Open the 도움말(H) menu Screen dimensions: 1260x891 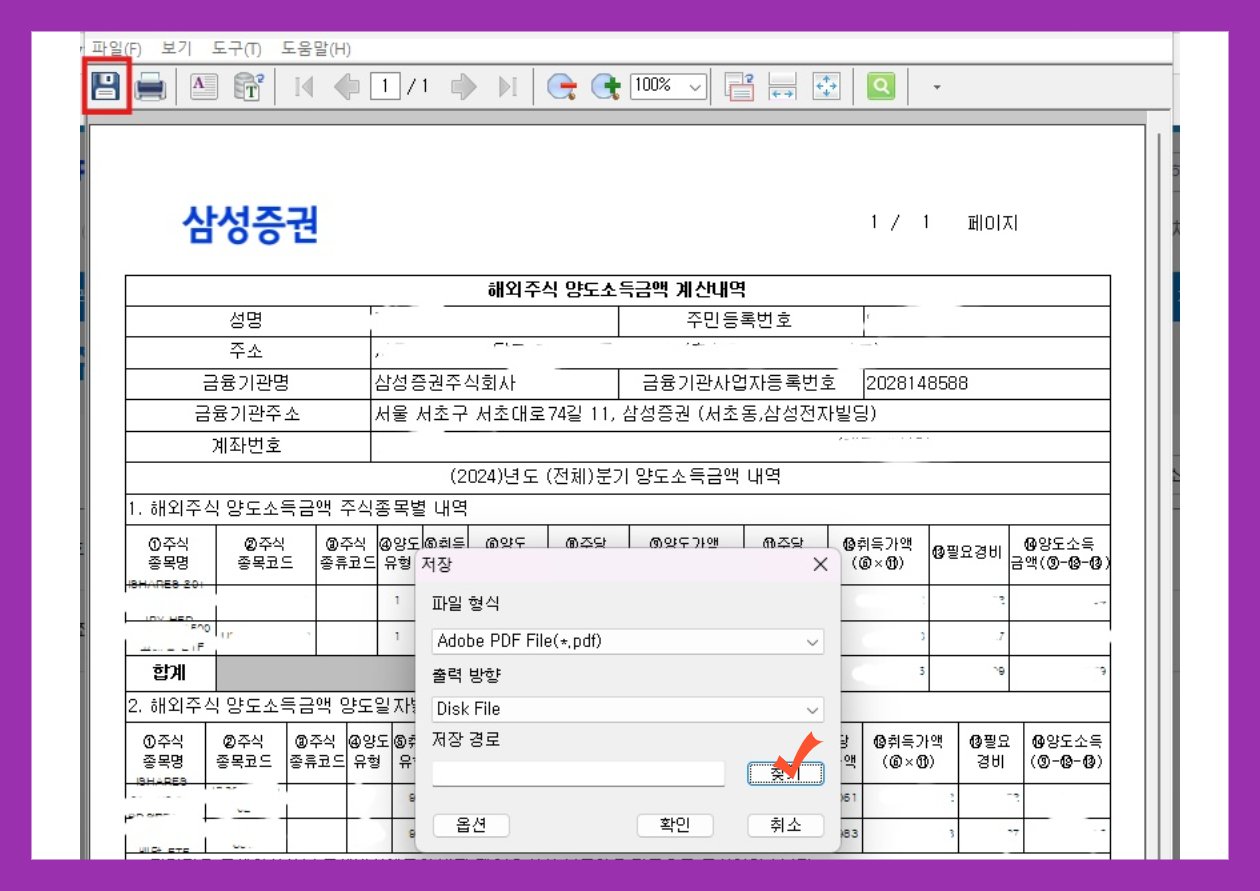(x=316, y=48)
